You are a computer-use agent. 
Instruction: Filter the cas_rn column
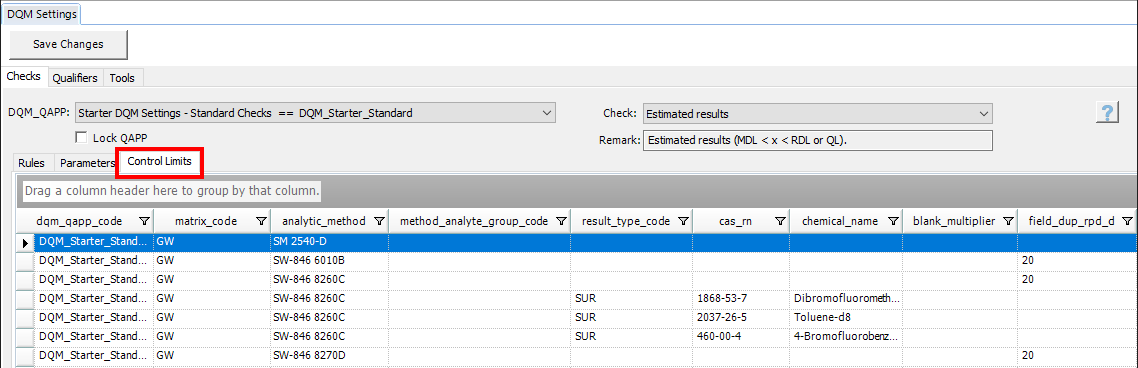pyautogui.click(x=780, y=221)
